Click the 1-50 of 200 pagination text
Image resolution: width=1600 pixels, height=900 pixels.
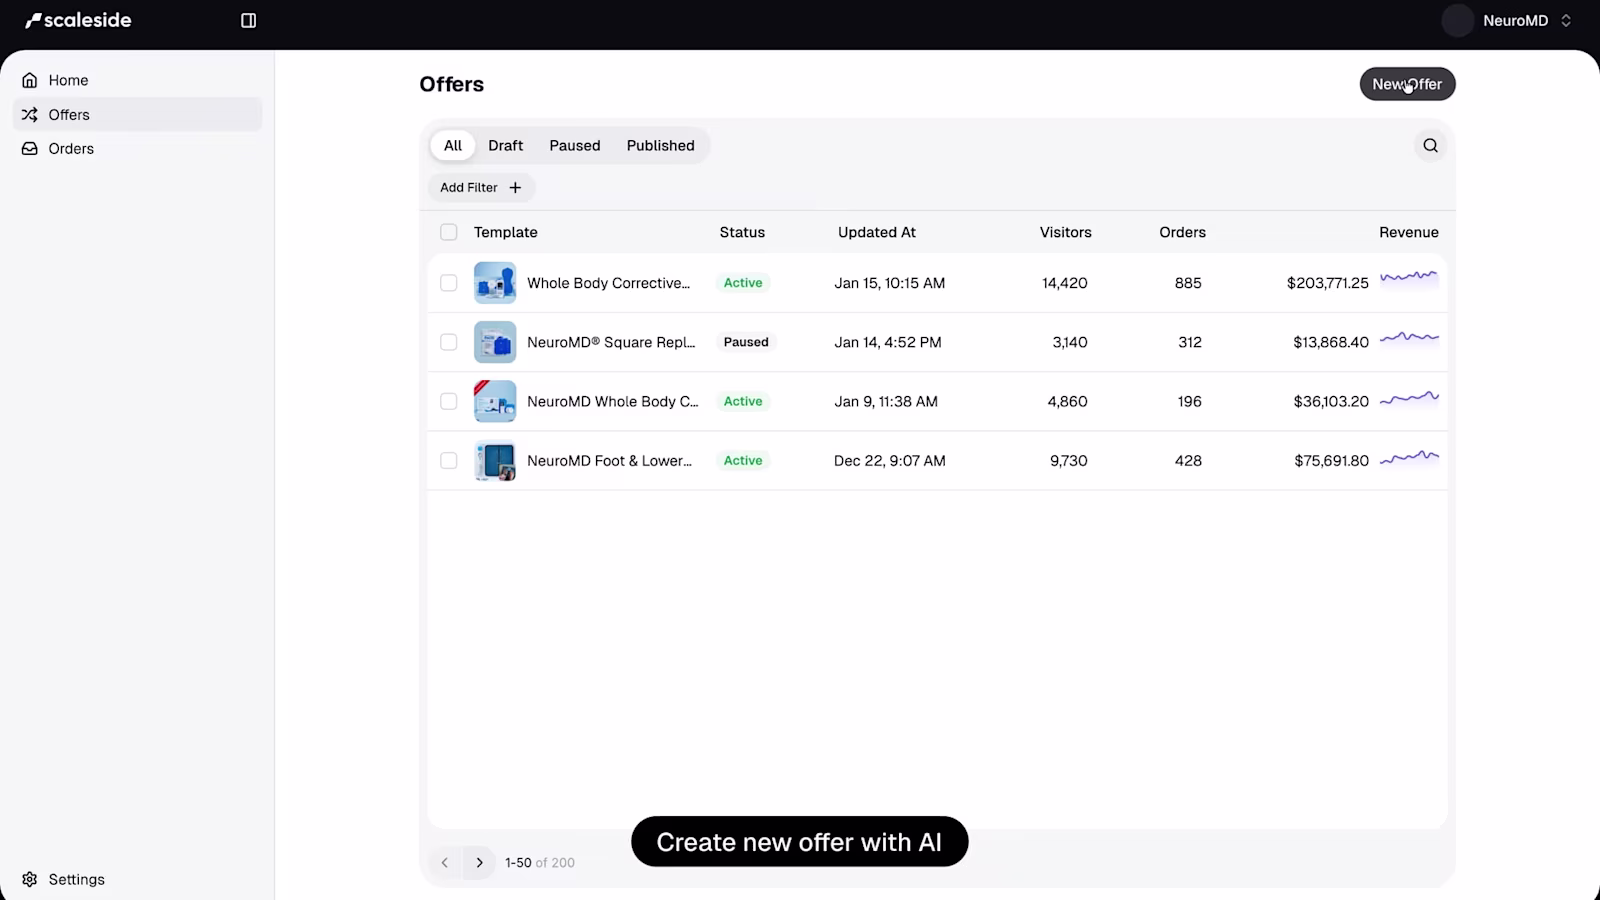coord(540,862)
